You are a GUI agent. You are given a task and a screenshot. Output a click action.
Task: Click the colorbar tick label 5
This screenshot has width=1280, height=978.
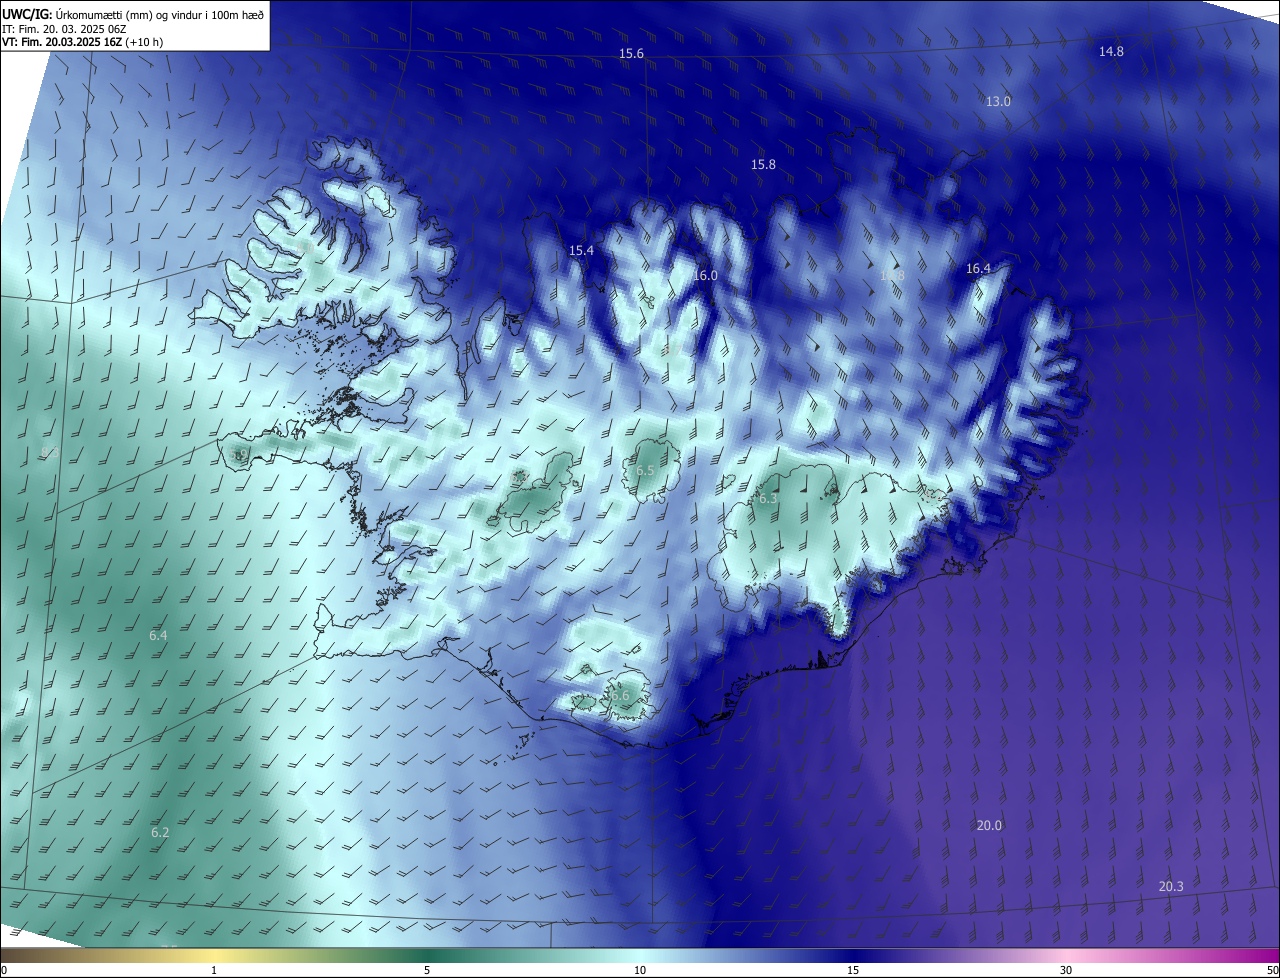tap(427, 971)
